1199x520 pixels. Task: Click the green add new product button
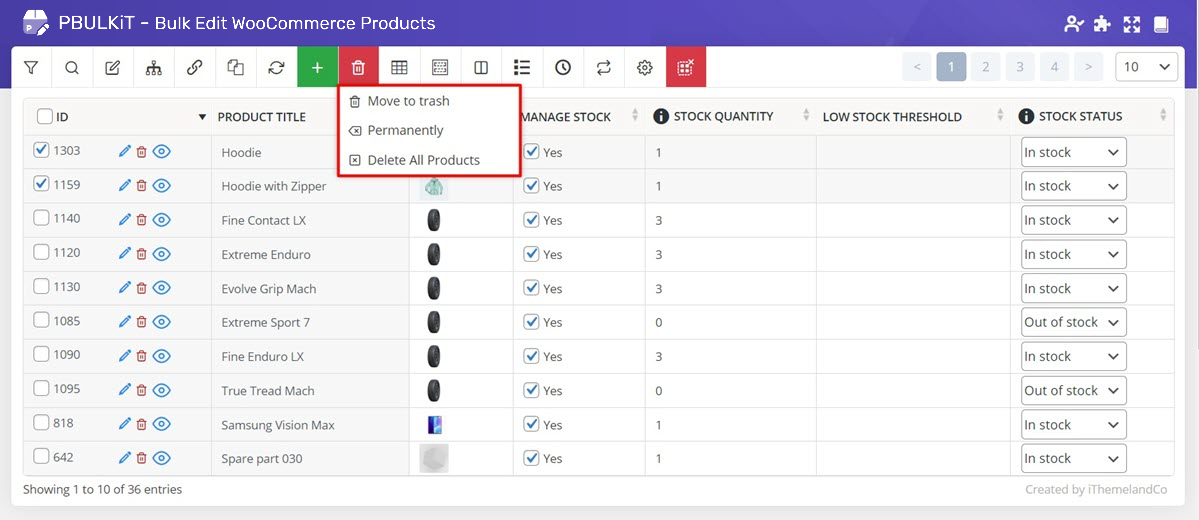[x=317, y=67]
